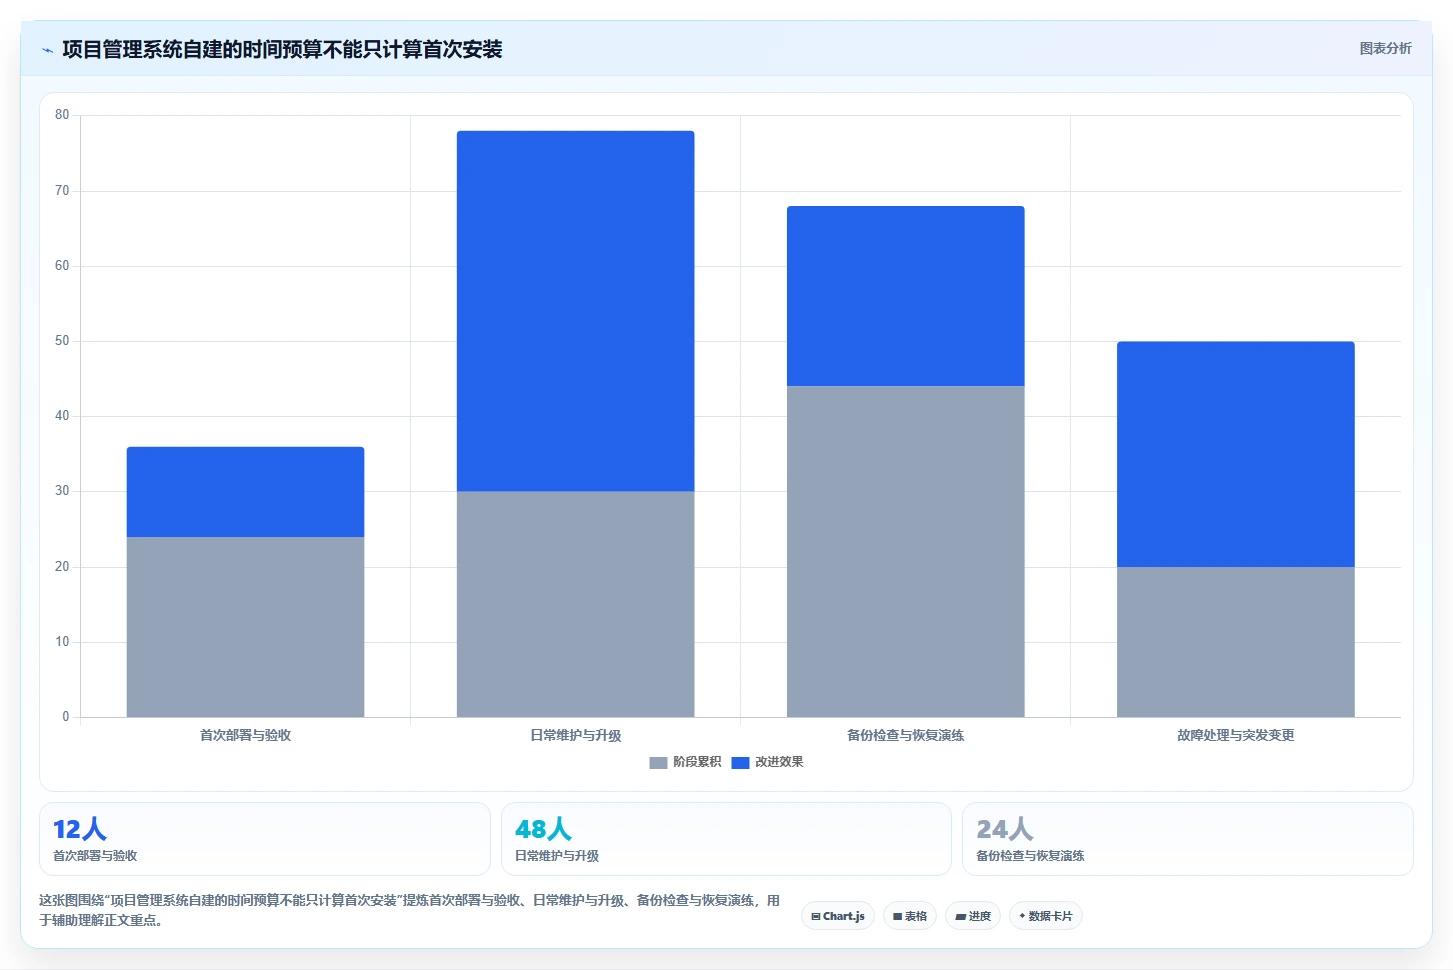
Task: Open the 48人 日常维护与升级 stat card
Action: (726, 839)
